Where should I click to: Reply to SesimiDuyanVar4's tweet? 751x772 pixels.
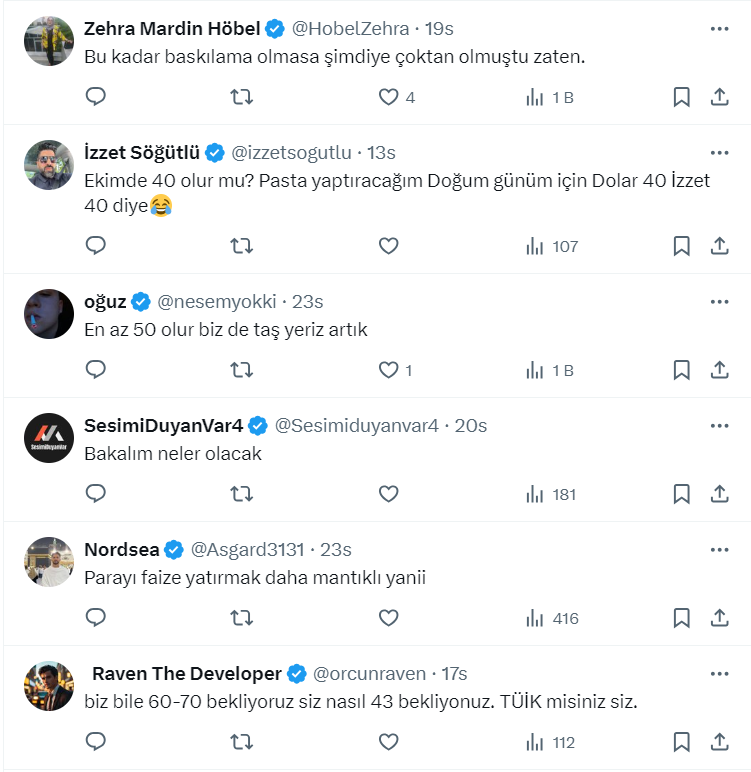pyautogui.click(x=96, y=494)
